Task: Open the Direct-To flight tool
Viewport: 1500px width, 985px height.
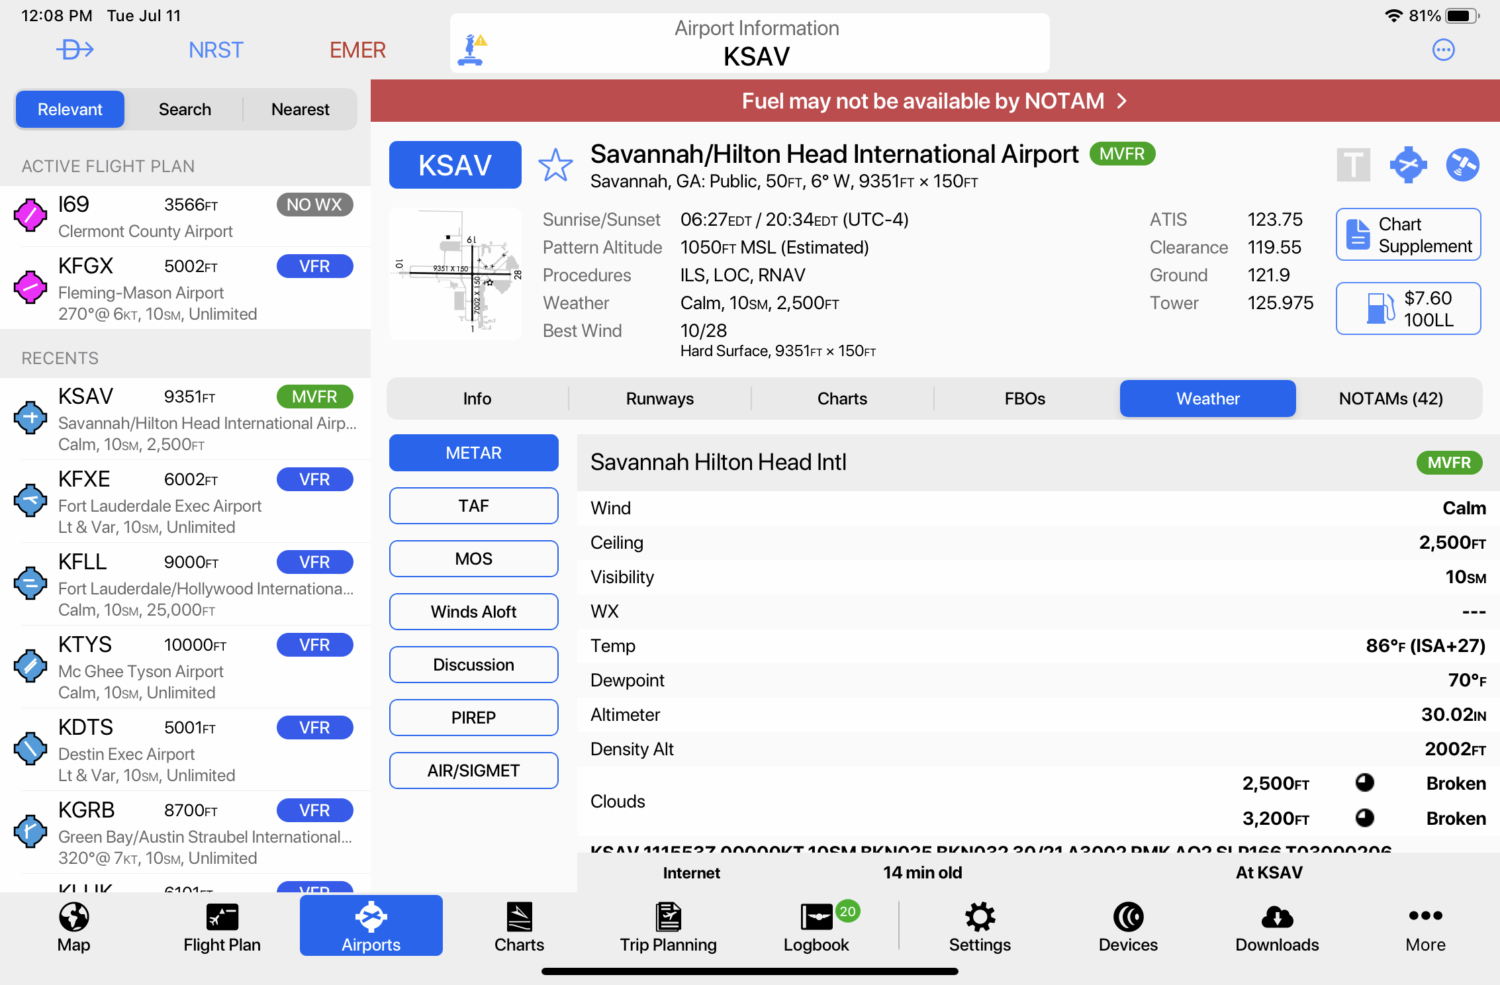Action: click(x=74, y=49)
